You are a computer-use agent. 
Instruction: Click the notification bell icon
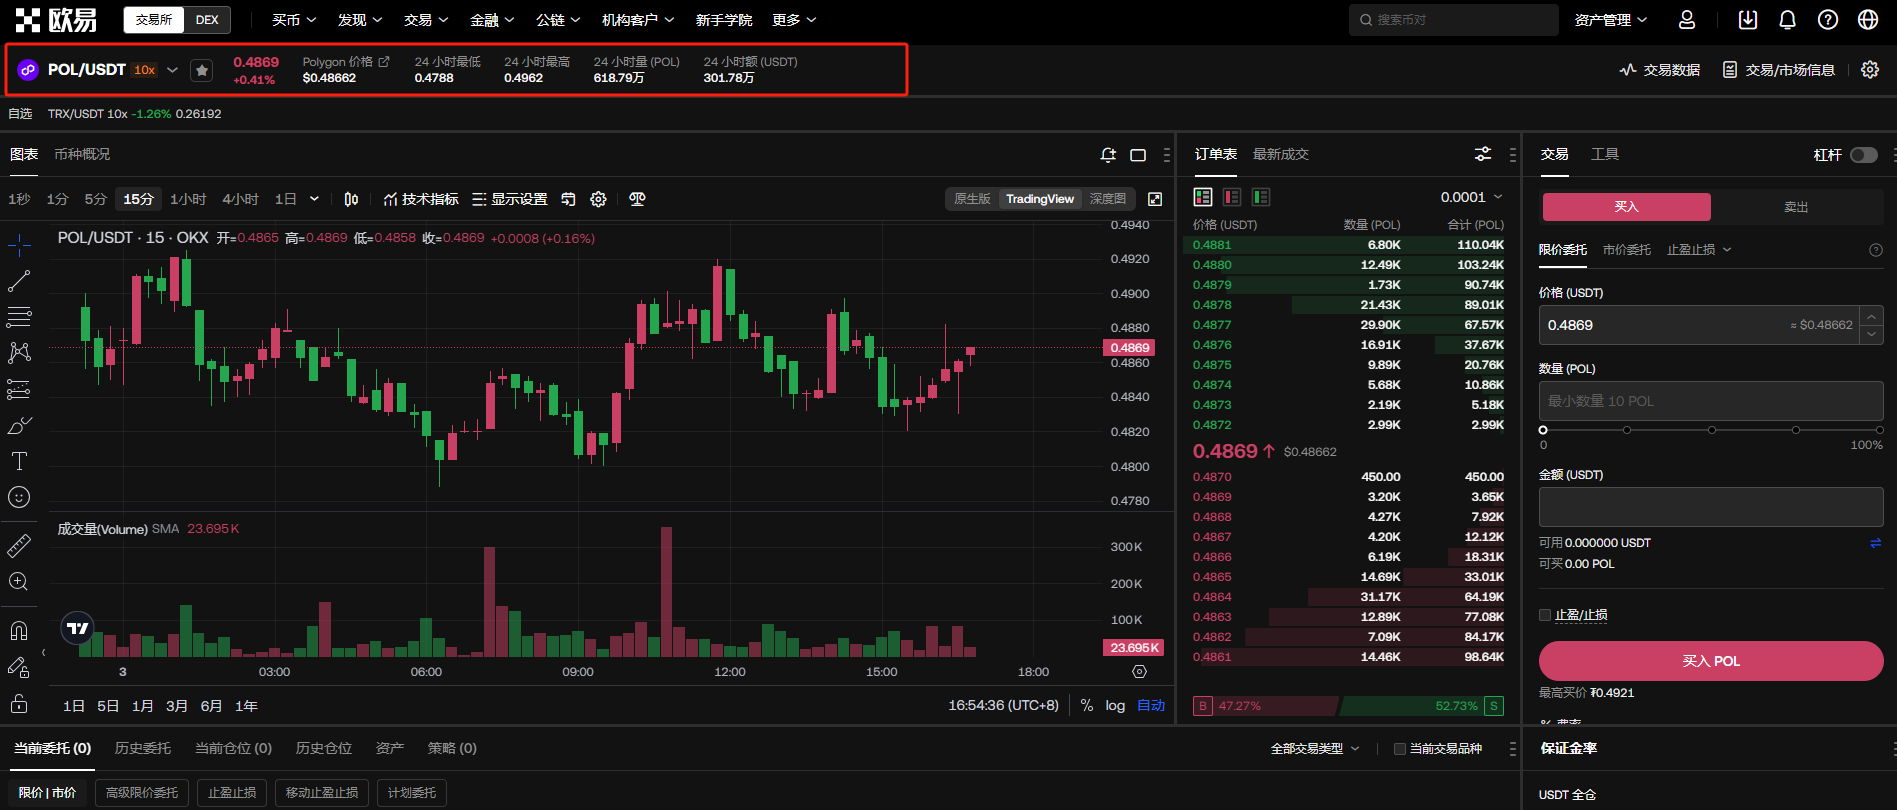tap(1787, 20)
